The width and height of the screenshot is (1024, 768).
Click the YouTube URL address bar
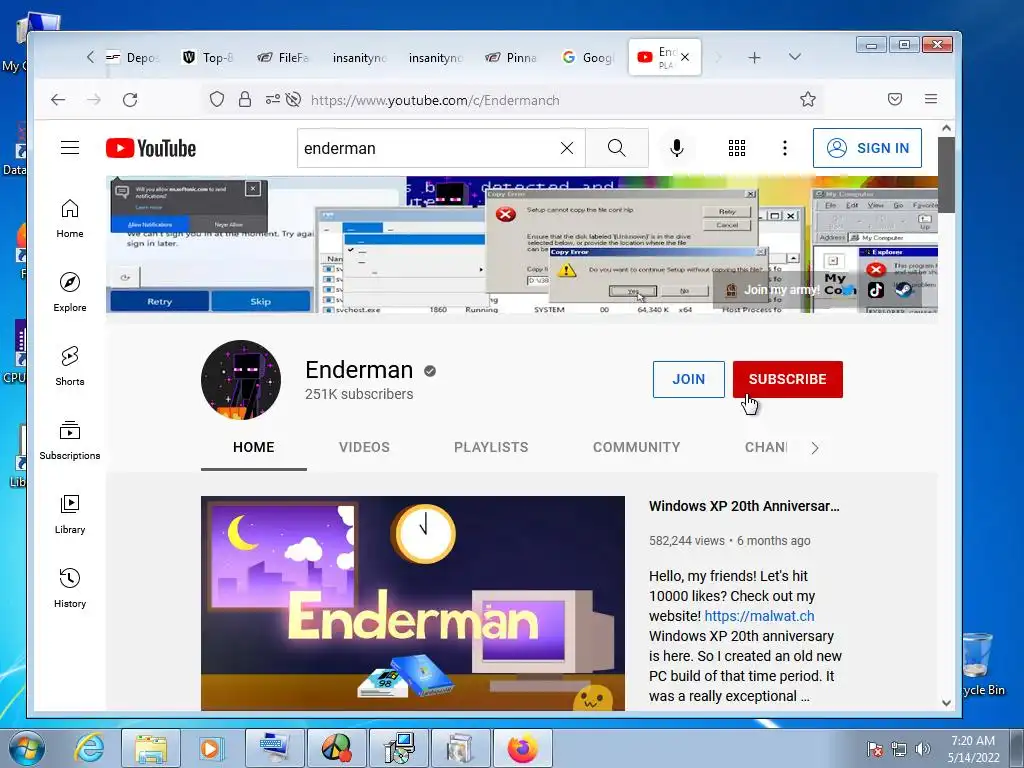tap(435, 100)
